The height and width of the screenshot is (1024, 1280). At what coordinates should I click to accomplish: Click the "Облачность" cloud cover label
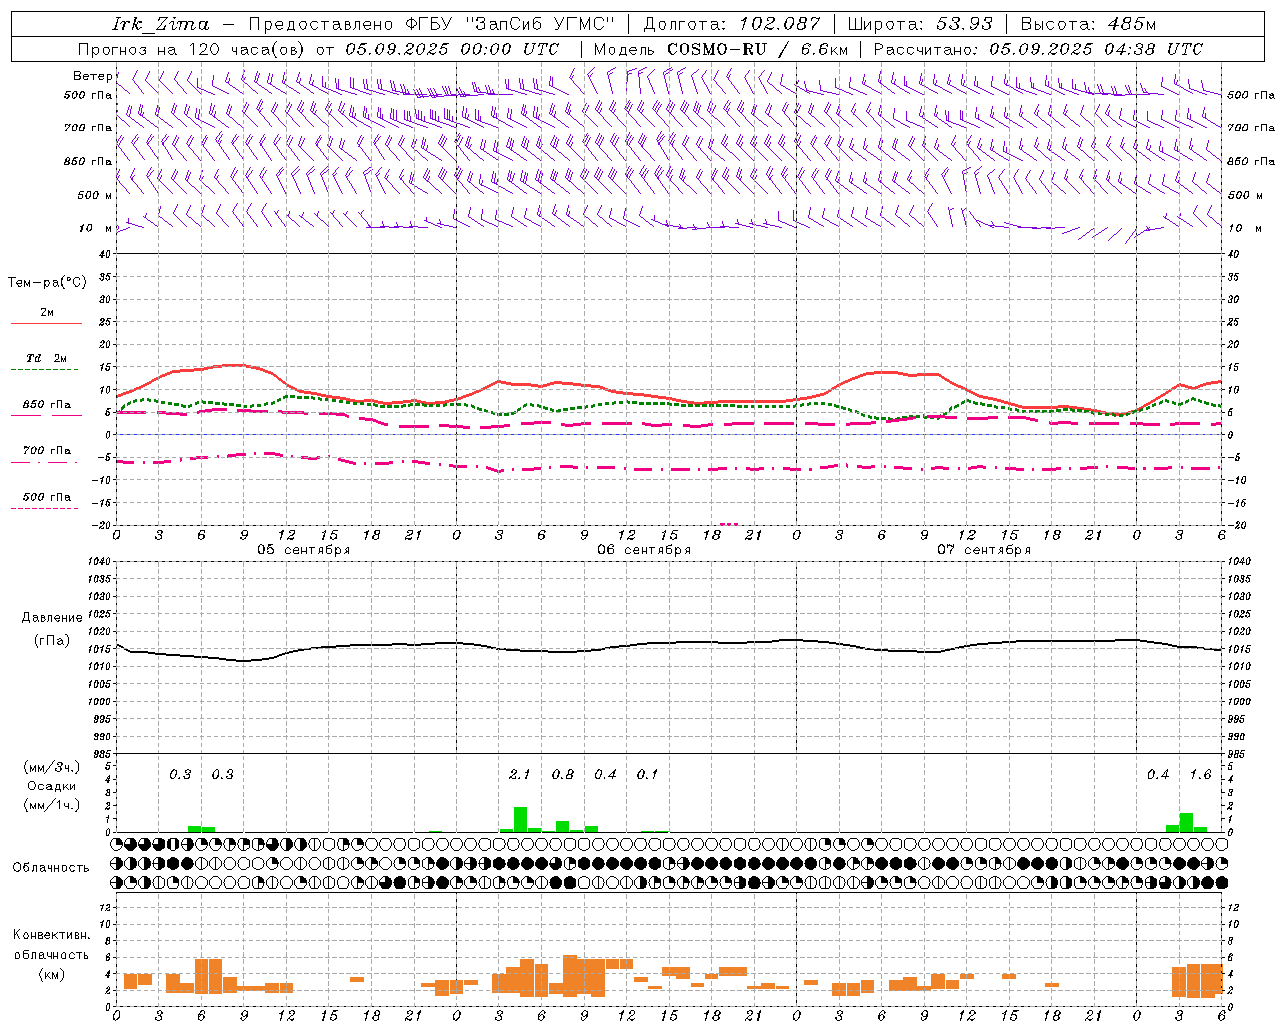pyautogui.click(x=51, y=868)
